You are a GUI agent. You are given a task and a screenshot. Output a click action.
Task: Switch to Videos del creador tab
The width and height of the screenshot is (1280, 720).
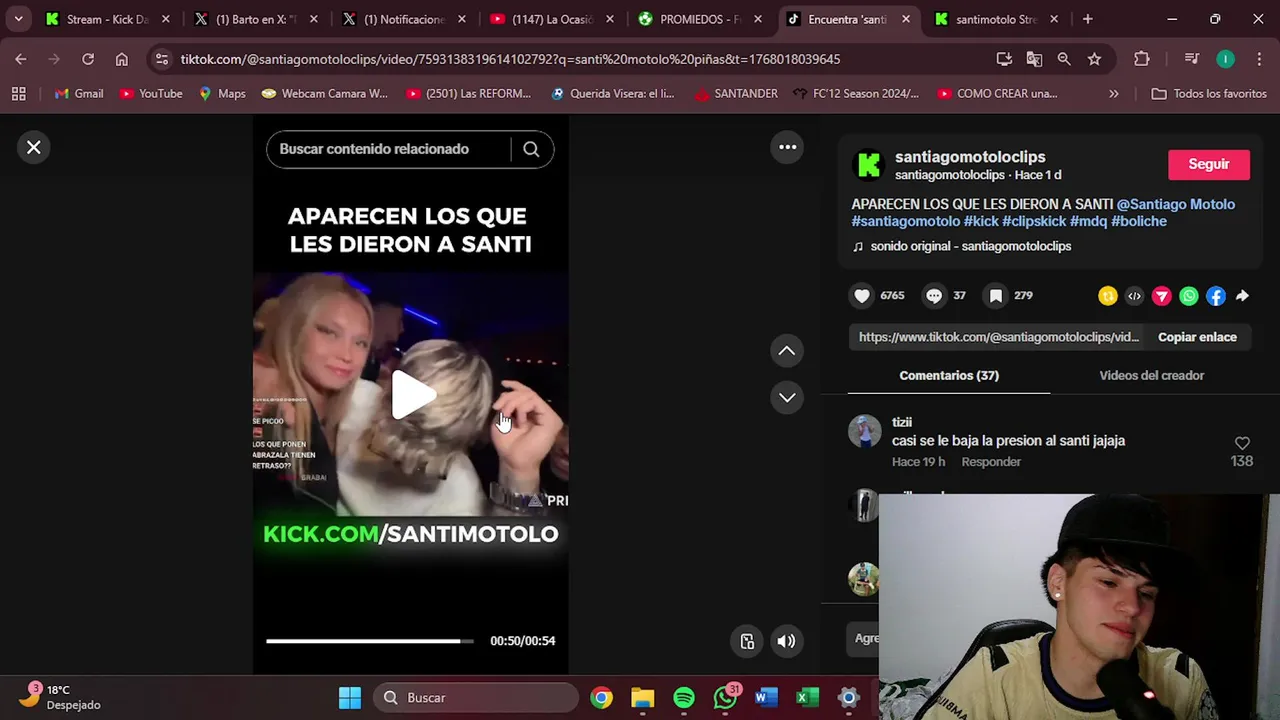click(1151, 375)
